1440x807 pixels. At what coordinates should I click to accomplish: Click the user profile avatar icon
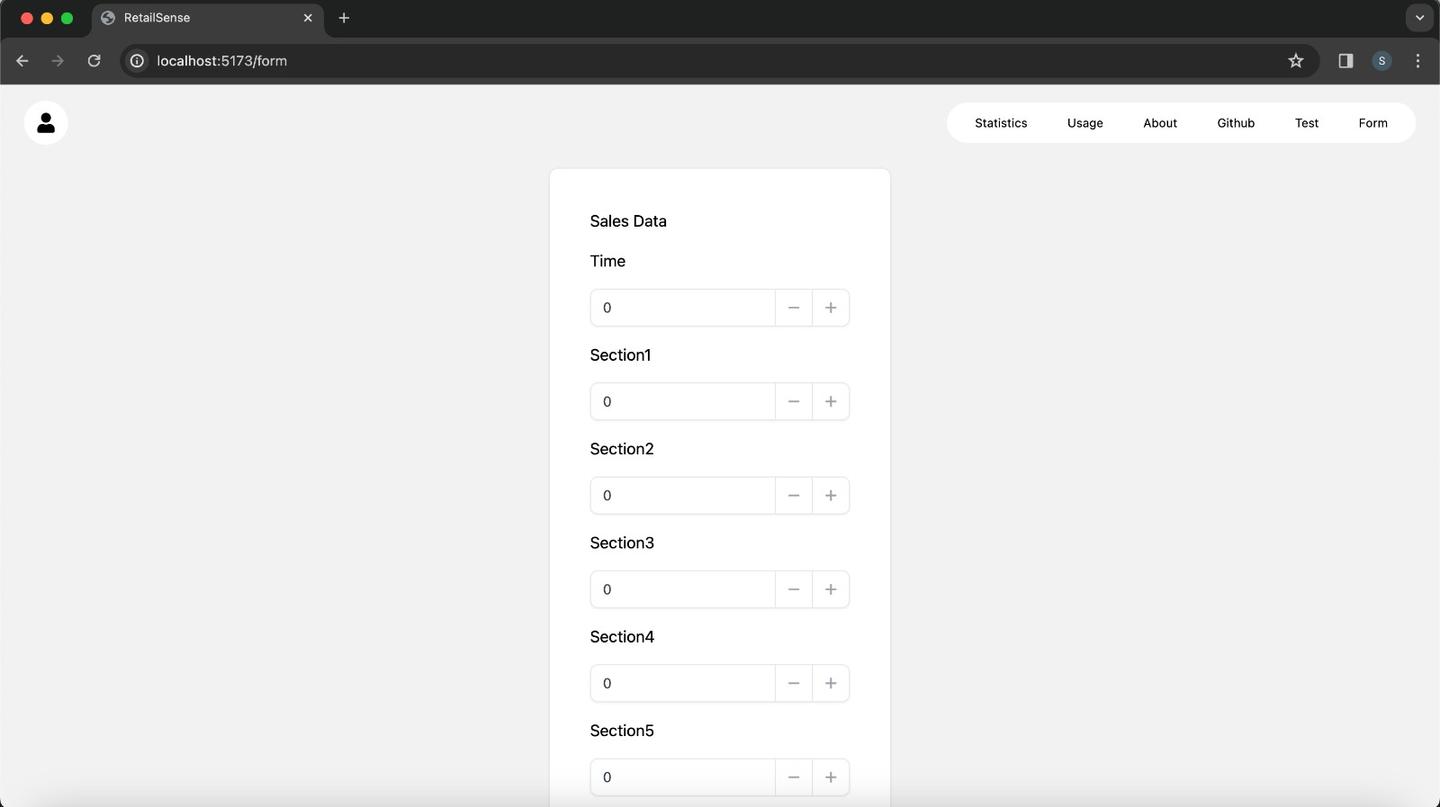coord(46,123)
